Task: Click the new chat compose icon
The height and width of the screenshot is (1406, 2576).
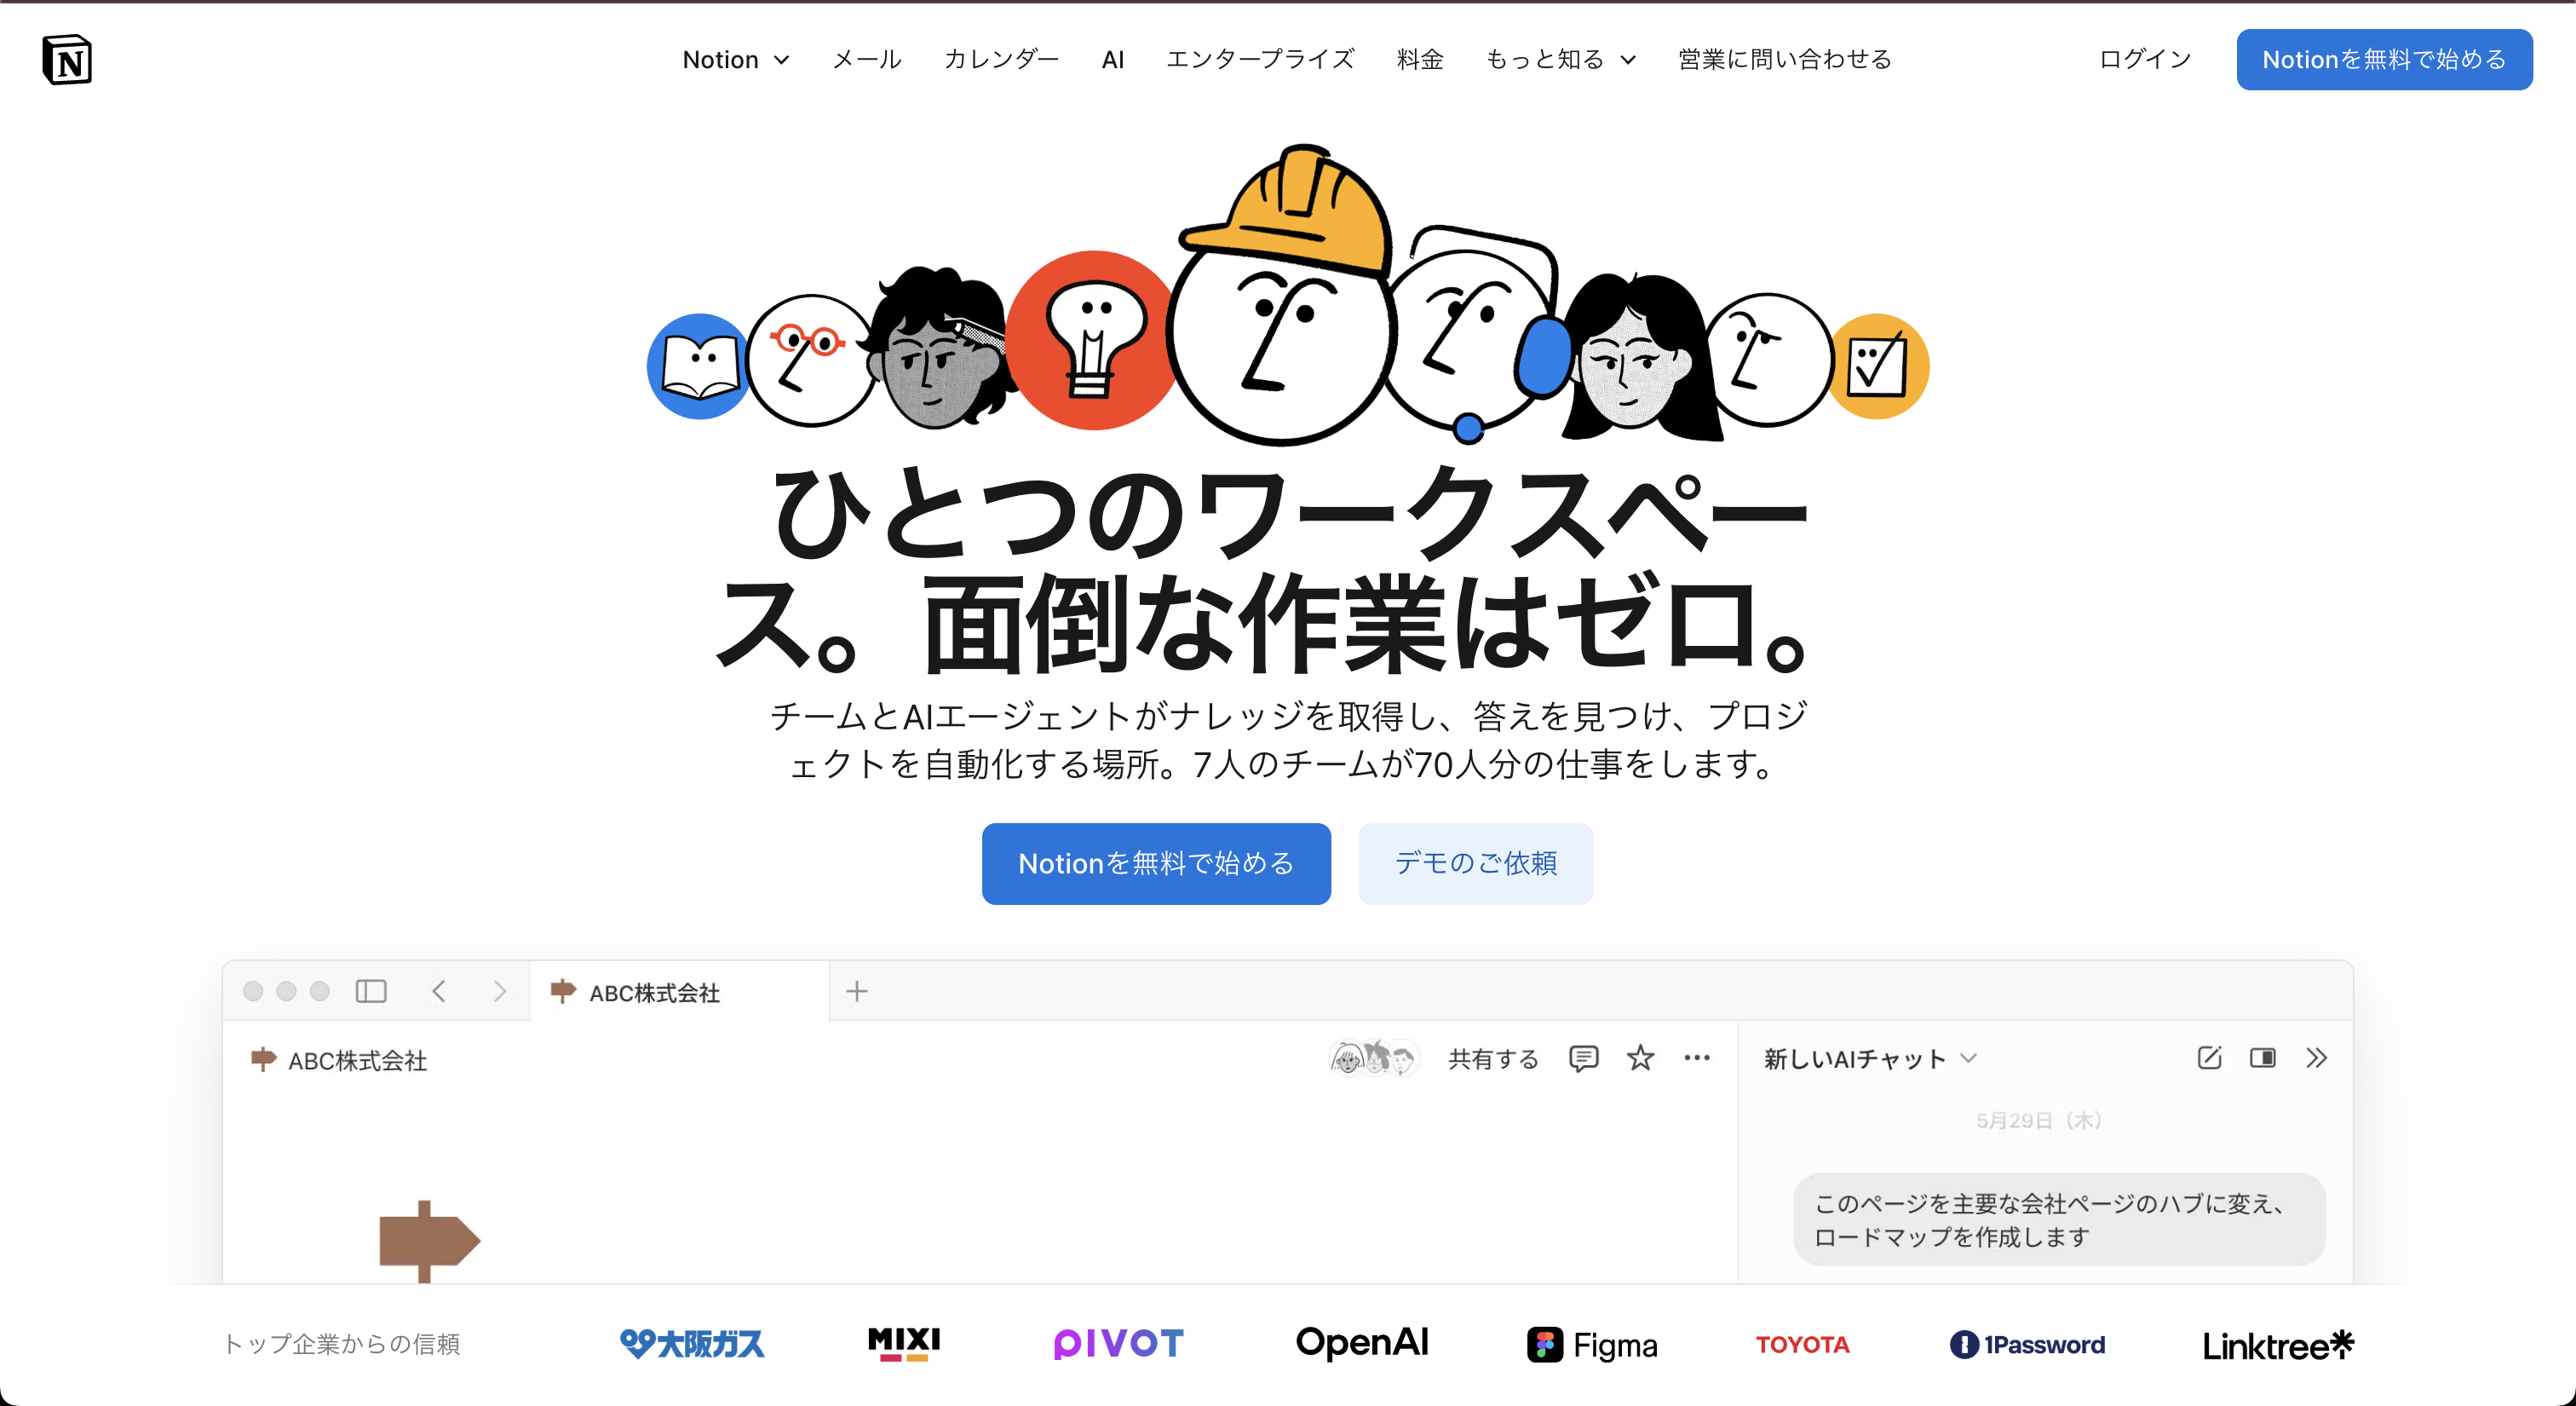Action: (2210, 1058)
